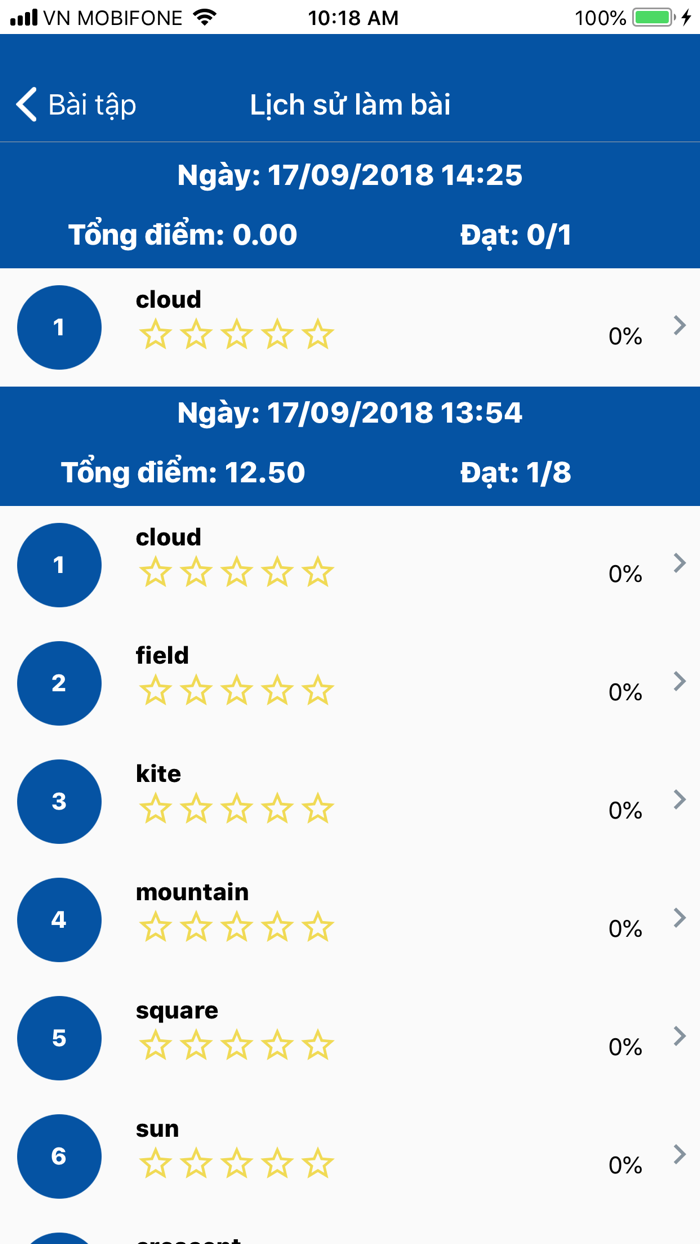The width and height of the screenshot is (700, 1244).
Task: Select the 17/09/2018 13:54 session header
Action: tap(350, 413)
